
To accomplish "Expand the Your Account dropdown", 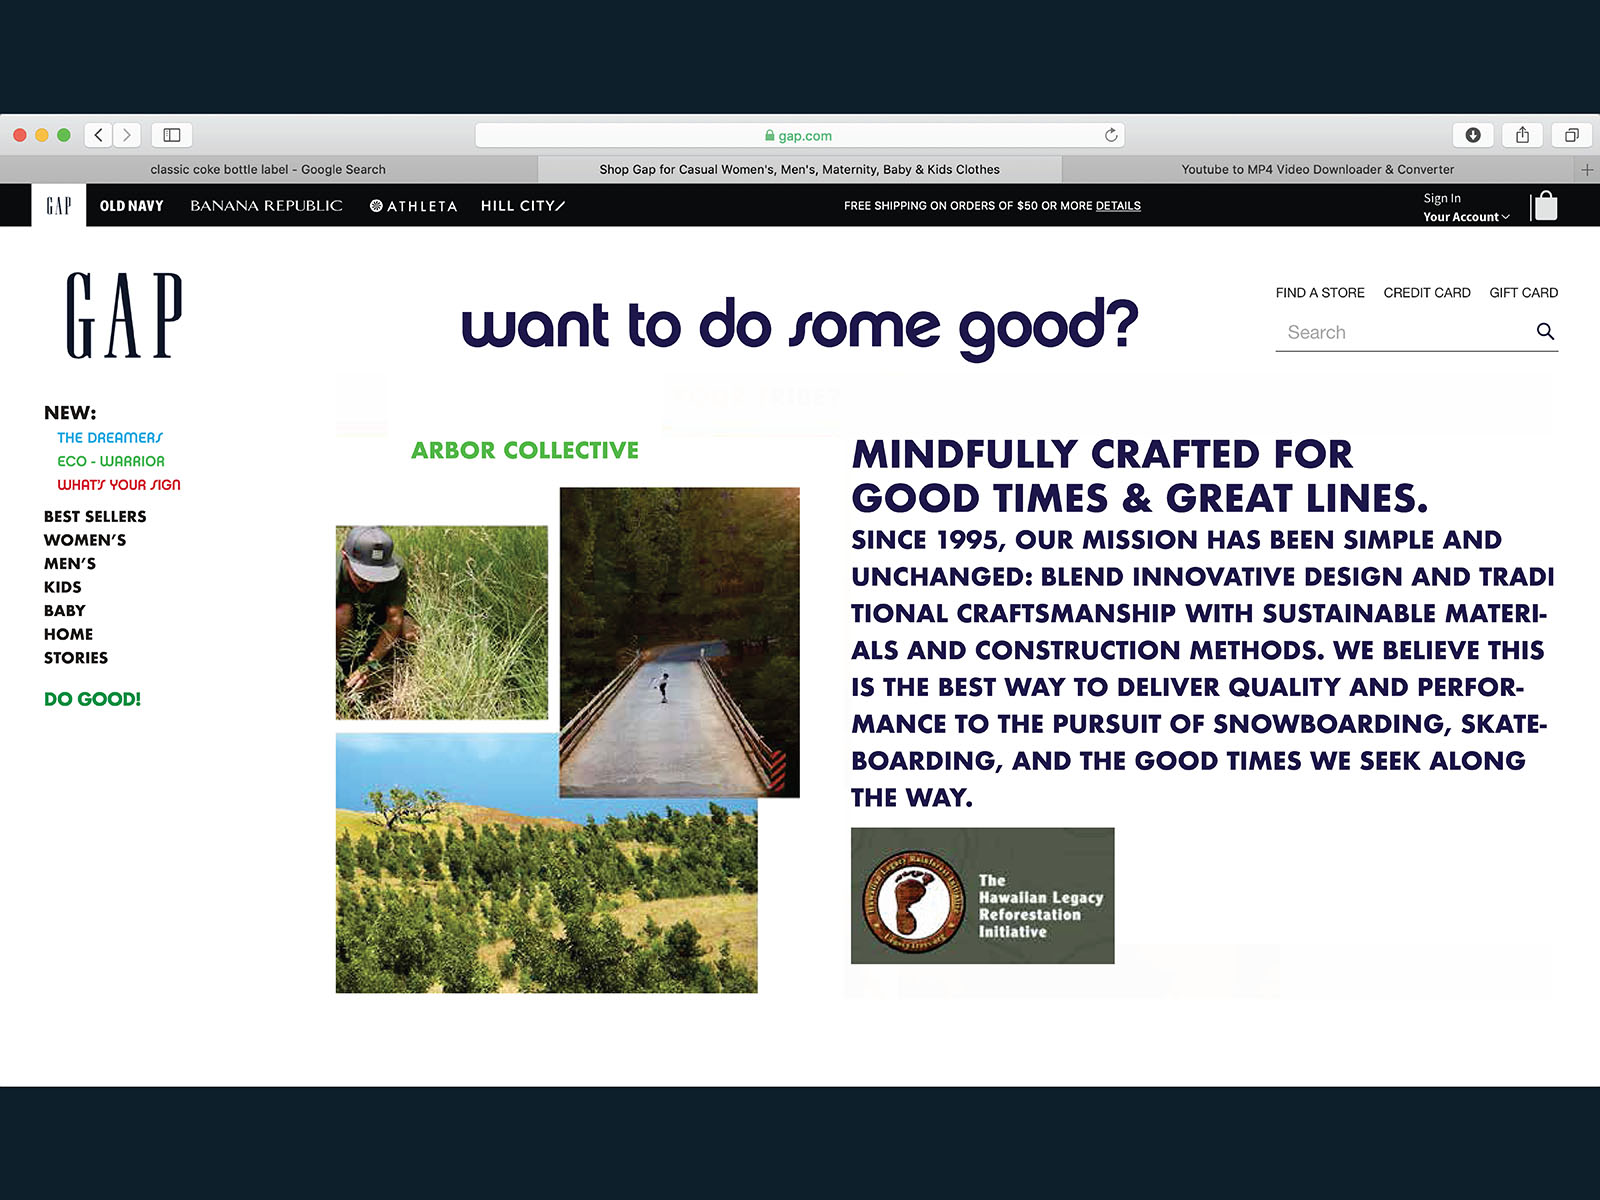I will 1466,217.
